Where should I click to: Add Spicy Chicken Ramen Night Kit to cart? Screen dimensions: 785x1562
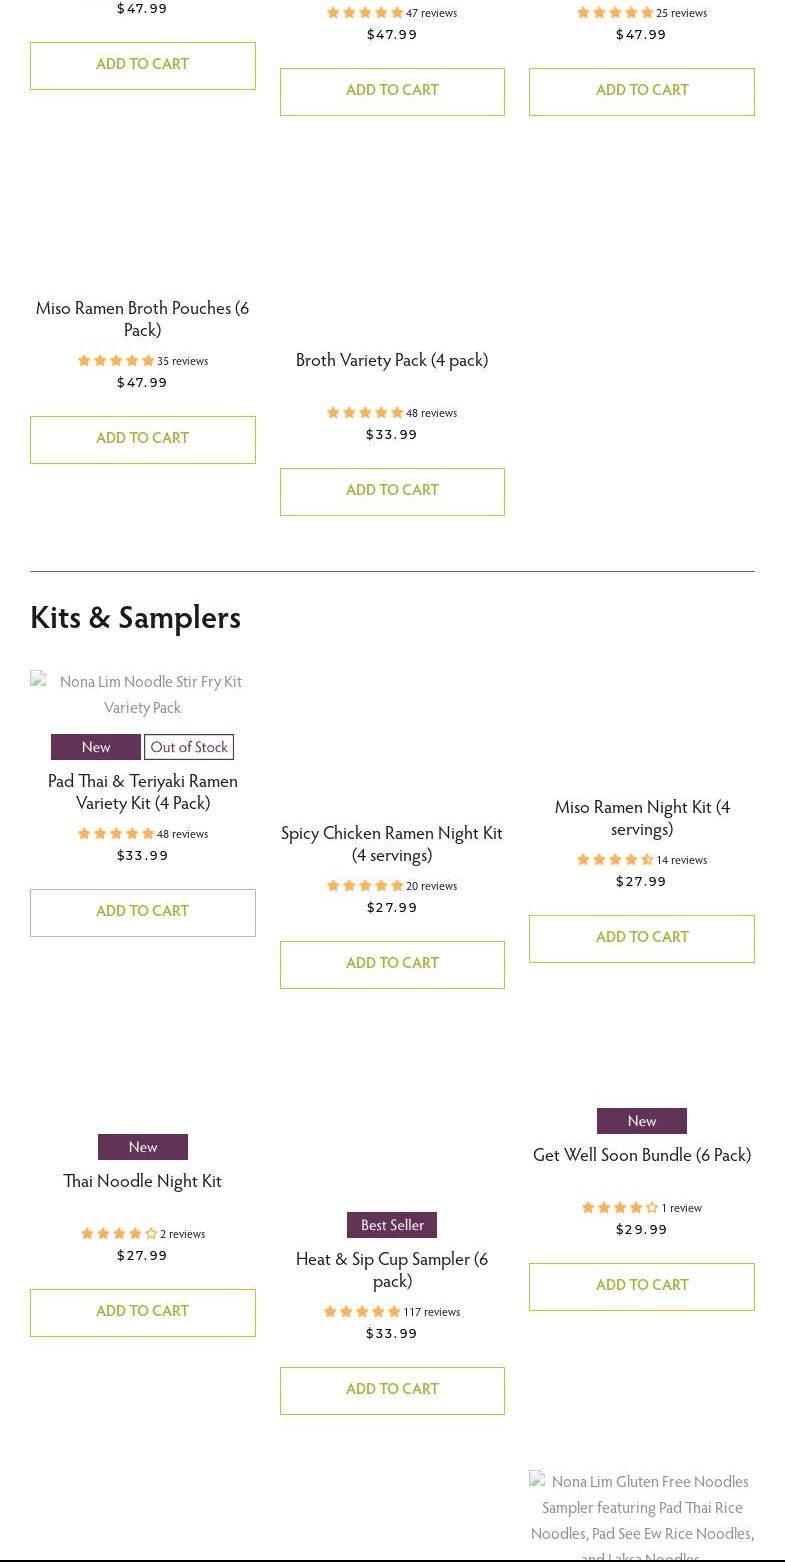click(392, 964)
